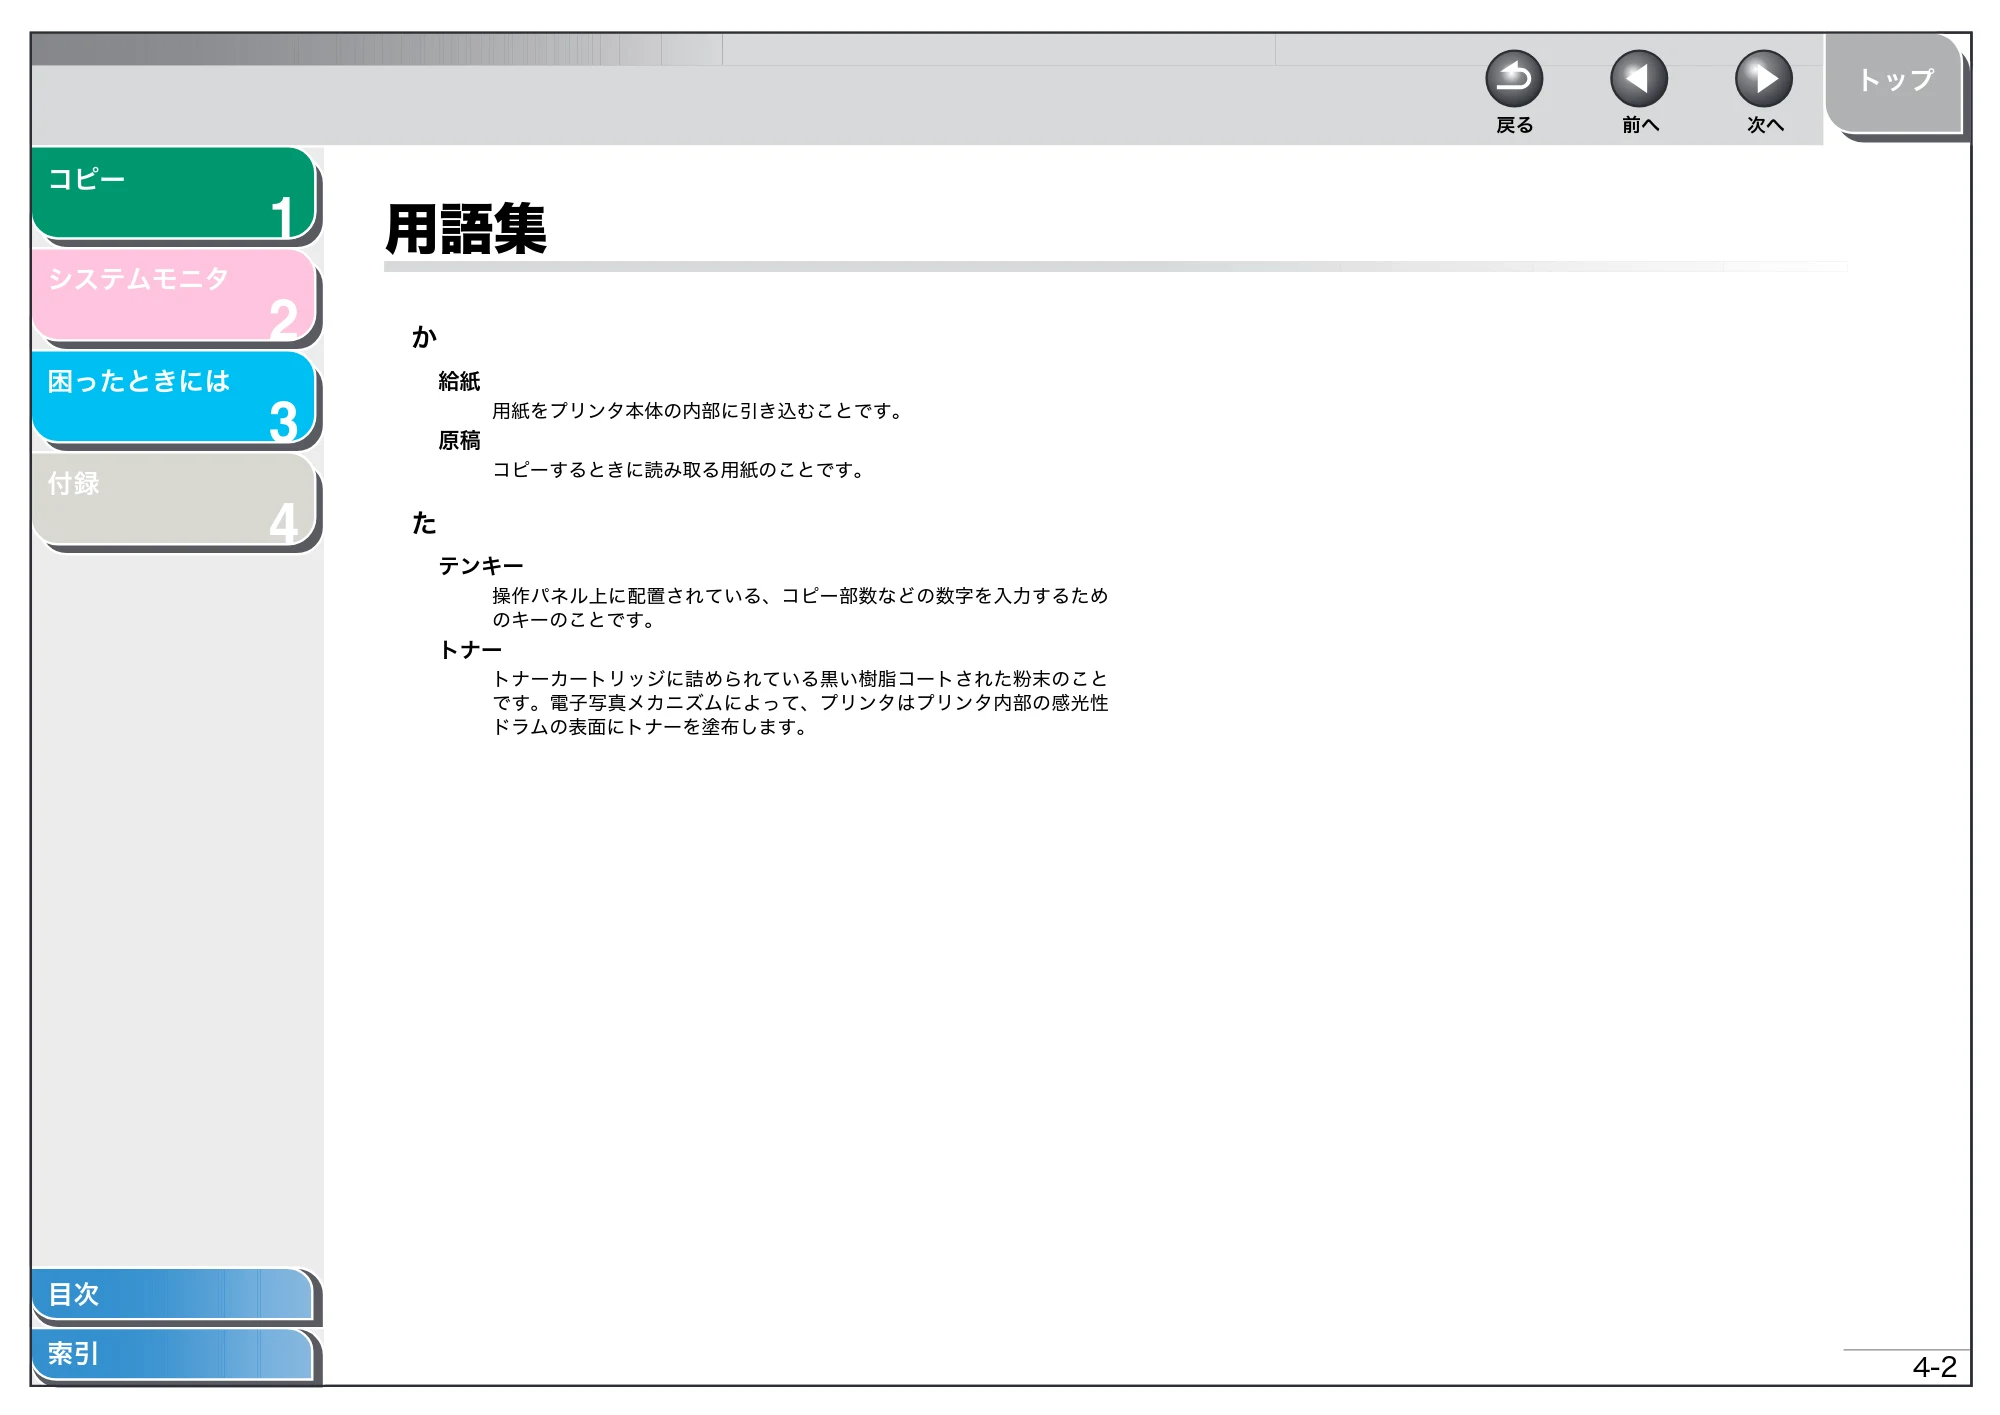This screenshot has width=2000, height=1415.
Task: Click the definition 用紙をプリンタ本体の内部に引き込むことです。
Action: [x=698, y=411]
